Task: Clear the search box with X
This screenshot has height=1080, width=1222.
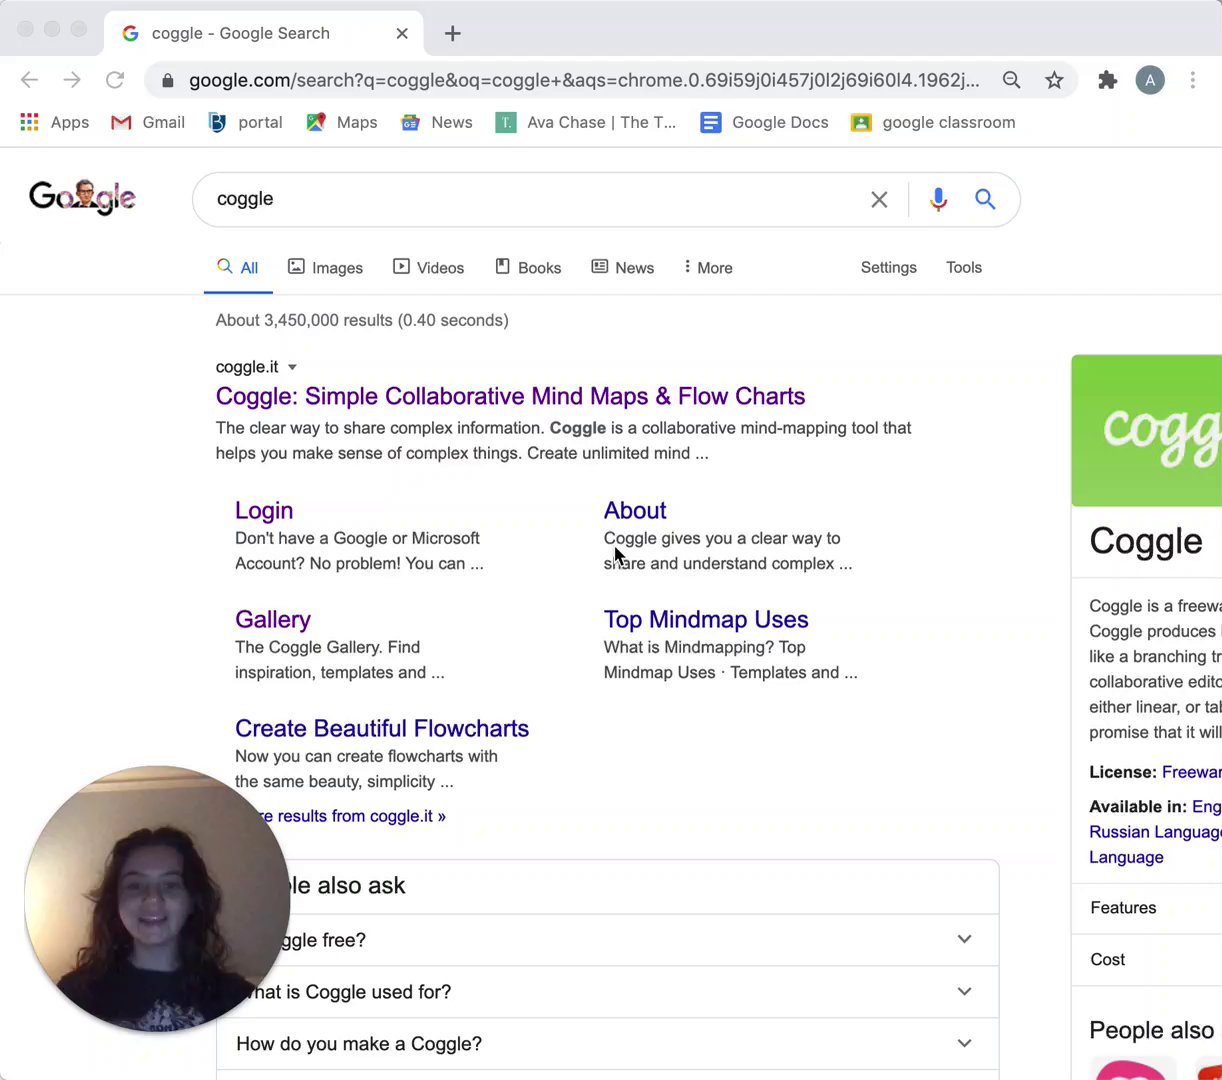Action: [879, 199]
